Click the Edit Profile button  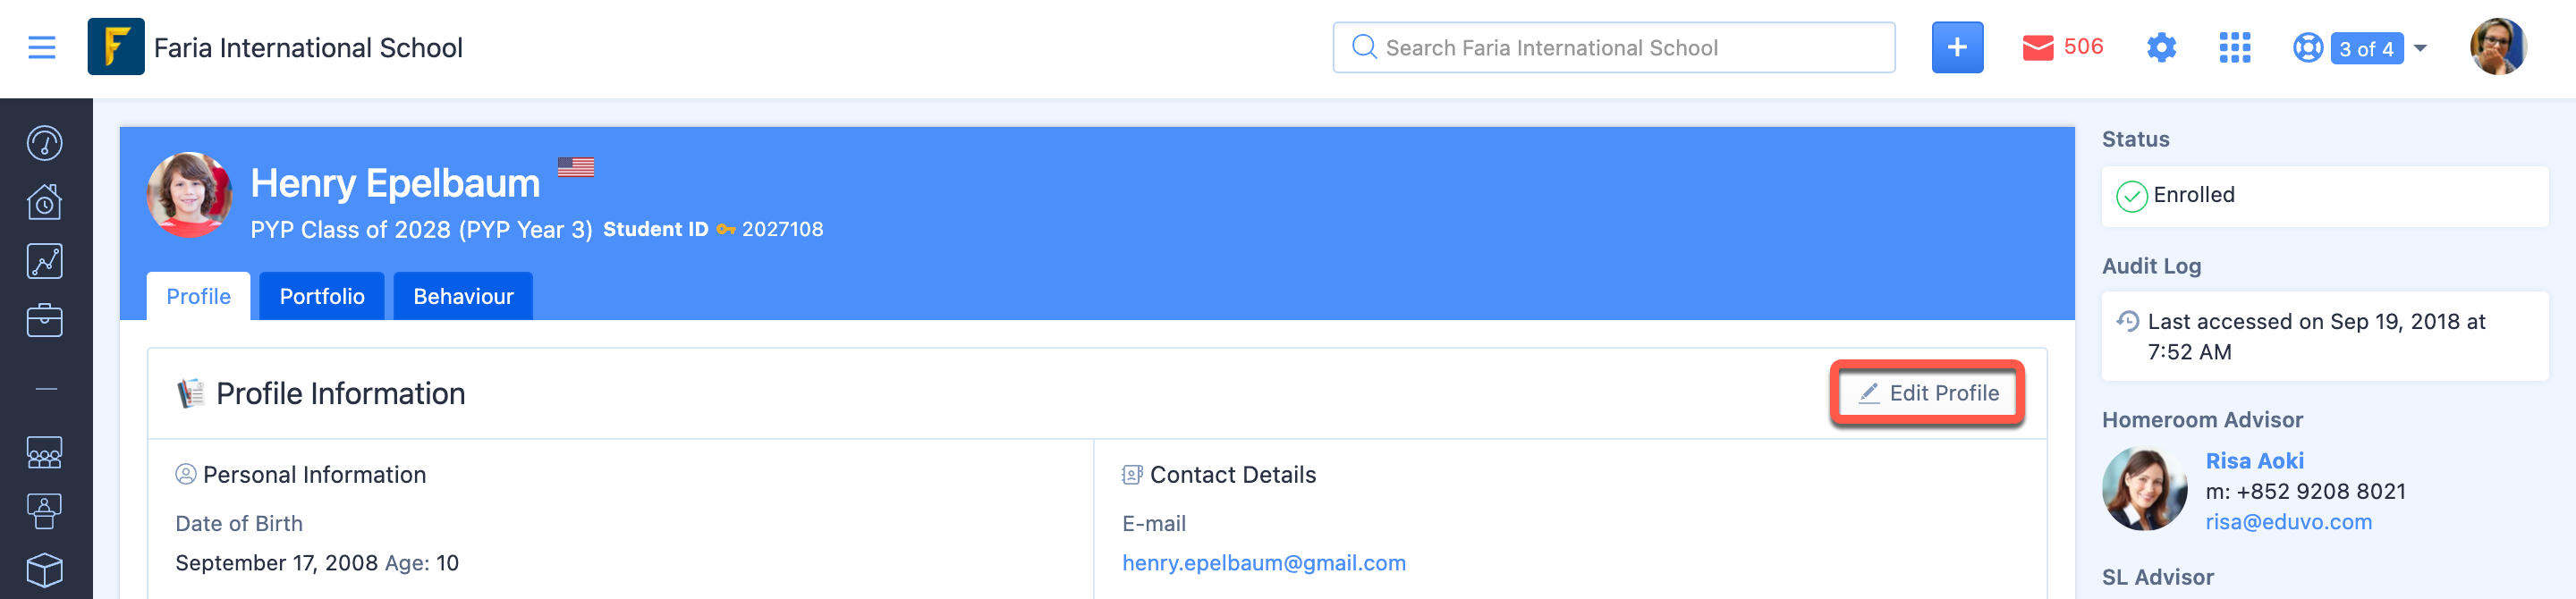point(1928,393)
